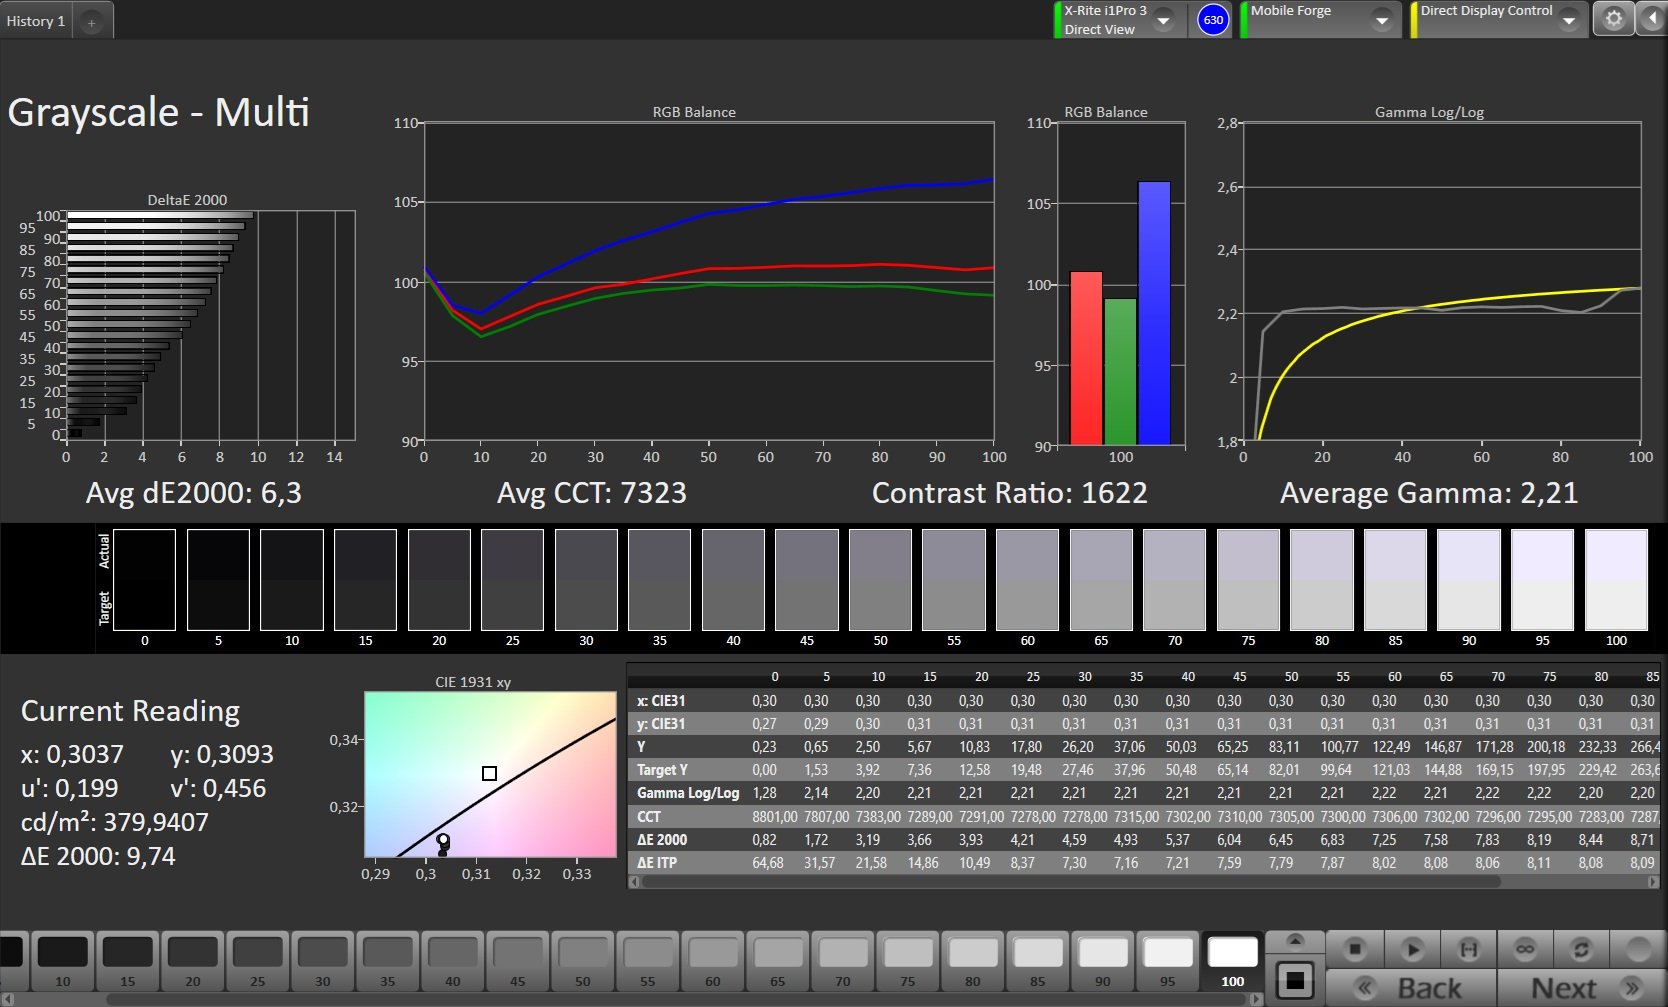Click the collapse arrow beside settings gear
Screen dimensions: 1668x1007
1652,19
